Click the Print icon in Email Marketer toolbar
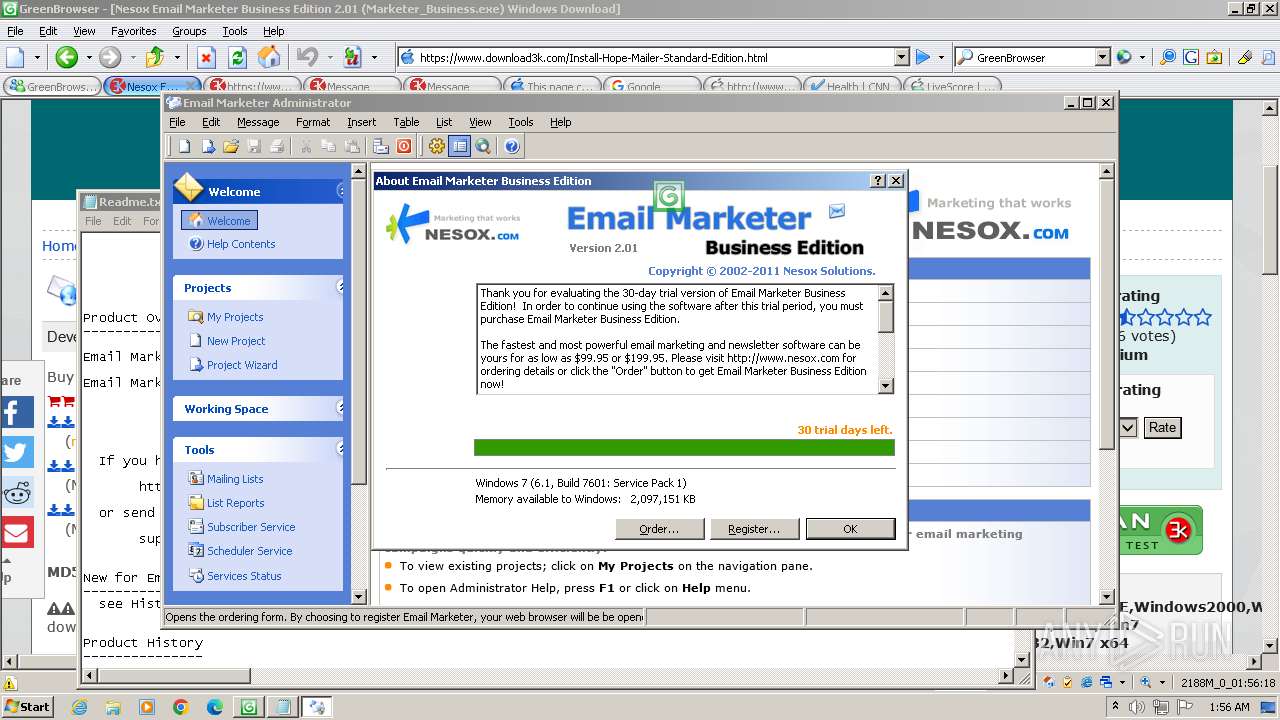 (x=277, y=146)
